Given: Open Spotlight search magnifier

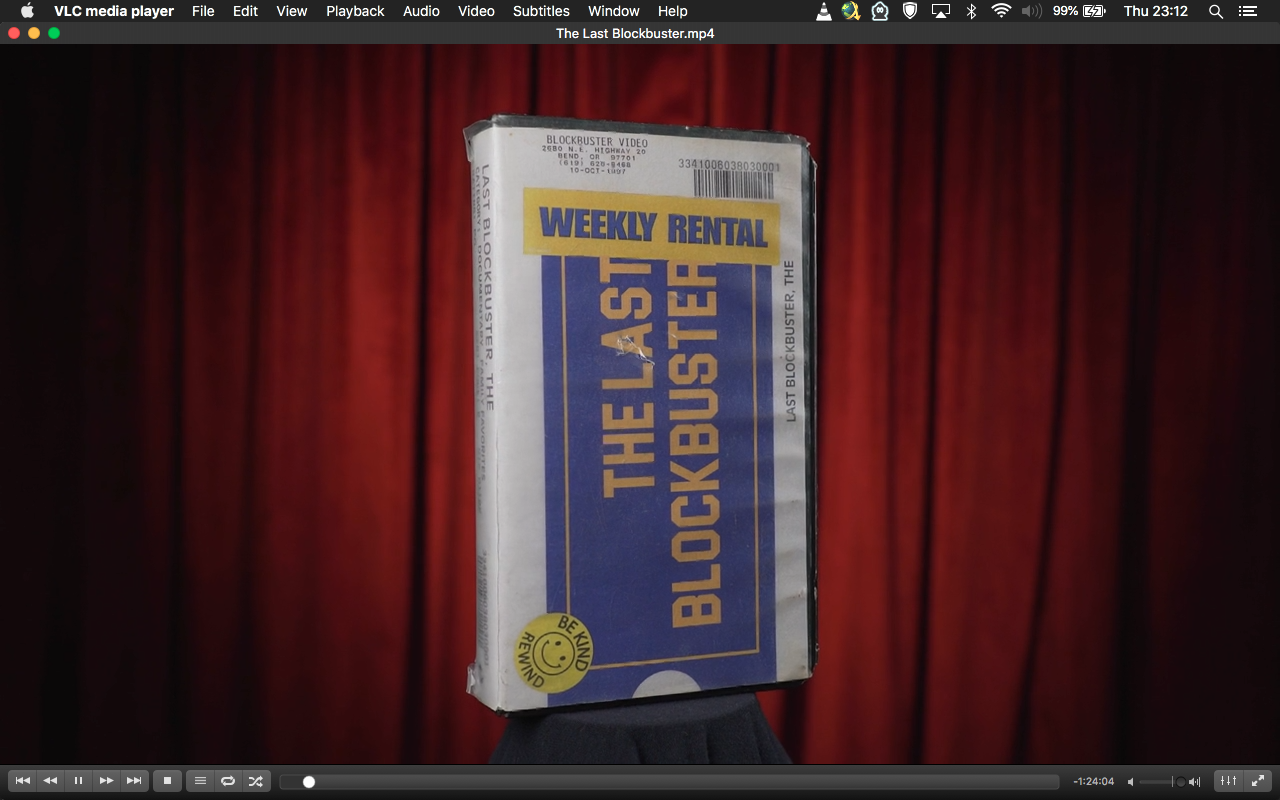Looking at the screenshot, I should pos(1216,11).
